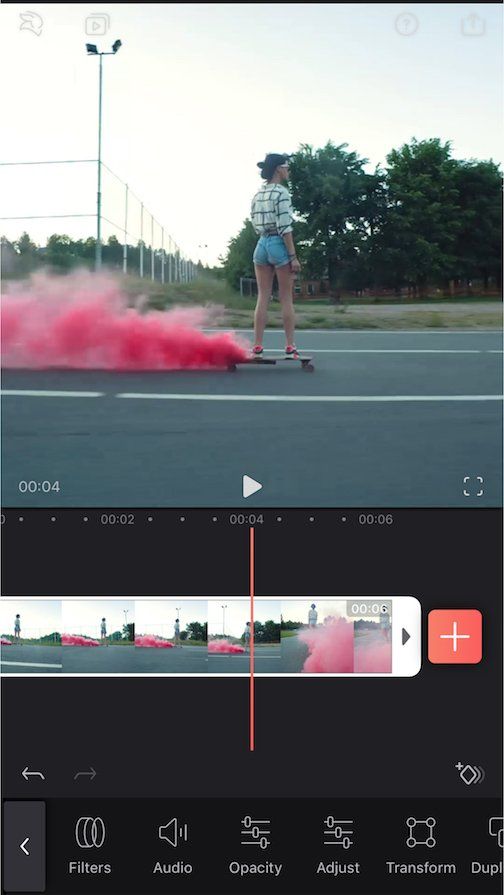The height and width of the screenshot is (895, 504).
Task: Open the Transform tool
Action: pyautogui.click(x=421, y=845)
